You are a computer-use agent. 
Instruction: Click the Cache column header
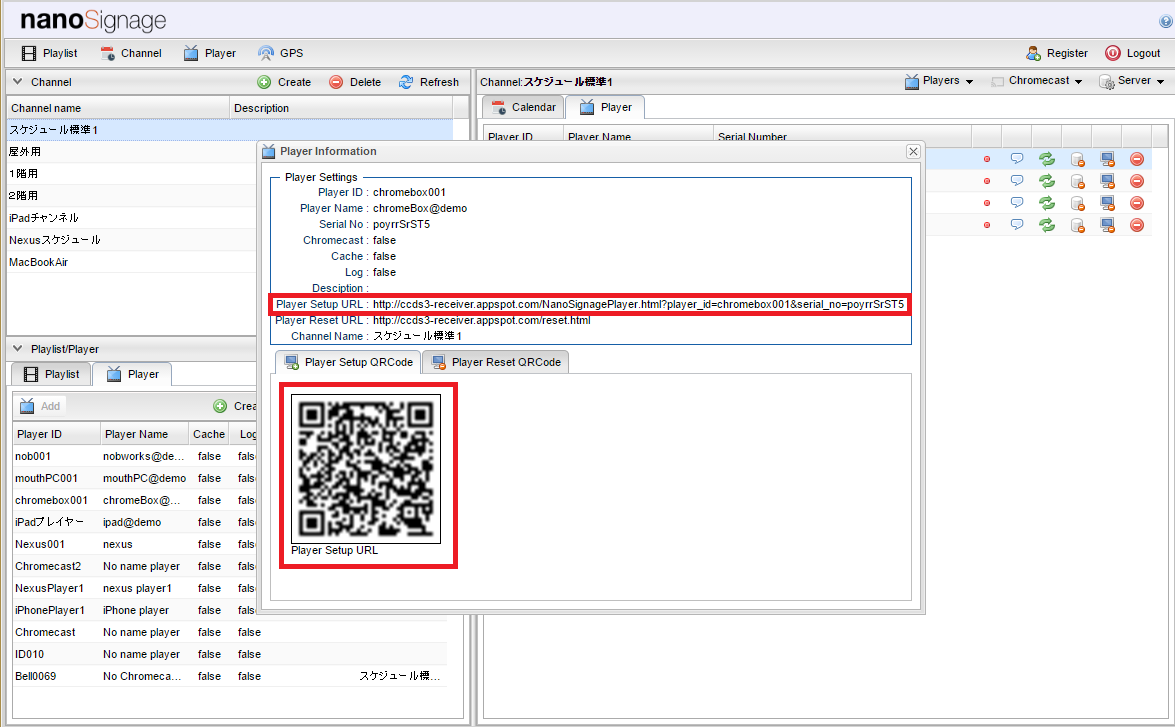(x=209, y=434)
